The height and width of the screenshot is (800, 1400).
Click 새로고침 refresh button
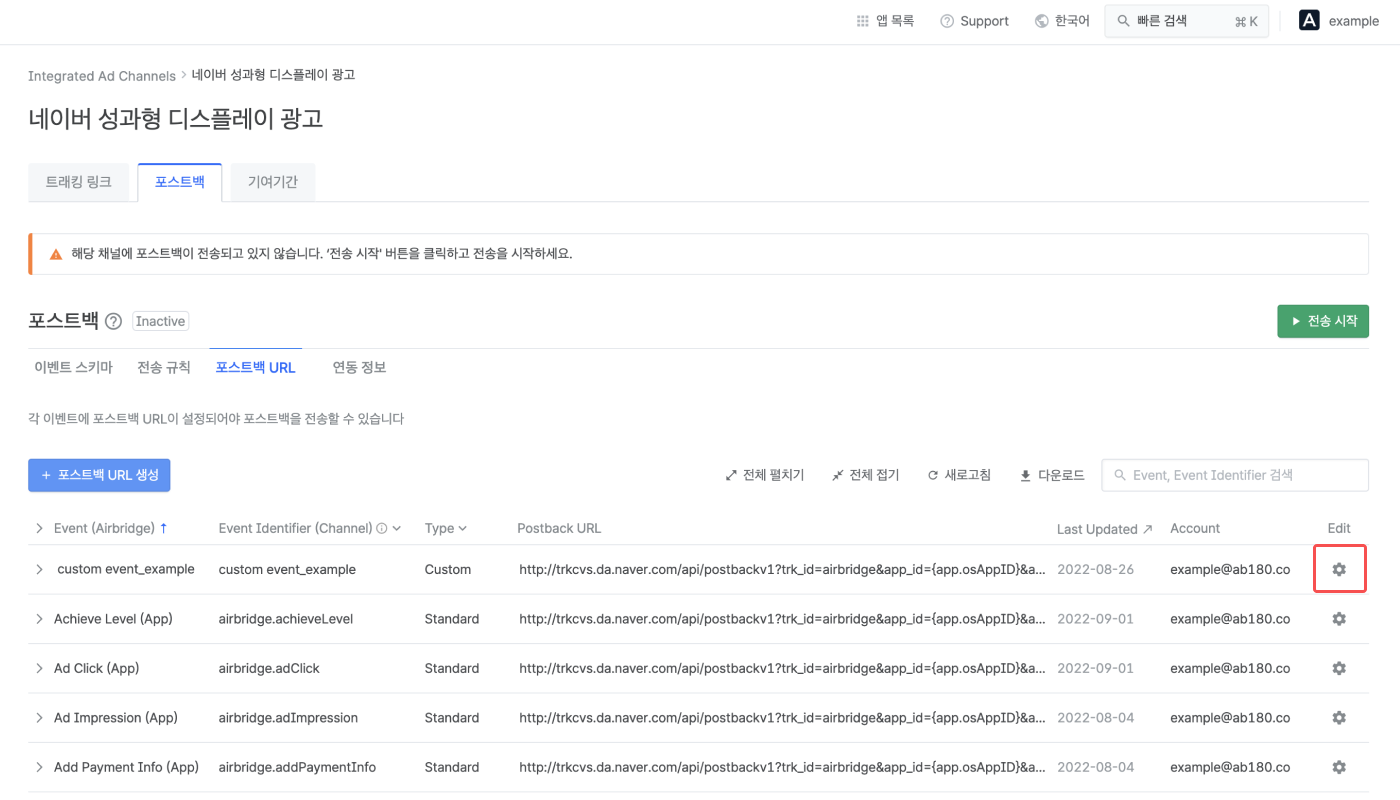[x=959, y=475]
